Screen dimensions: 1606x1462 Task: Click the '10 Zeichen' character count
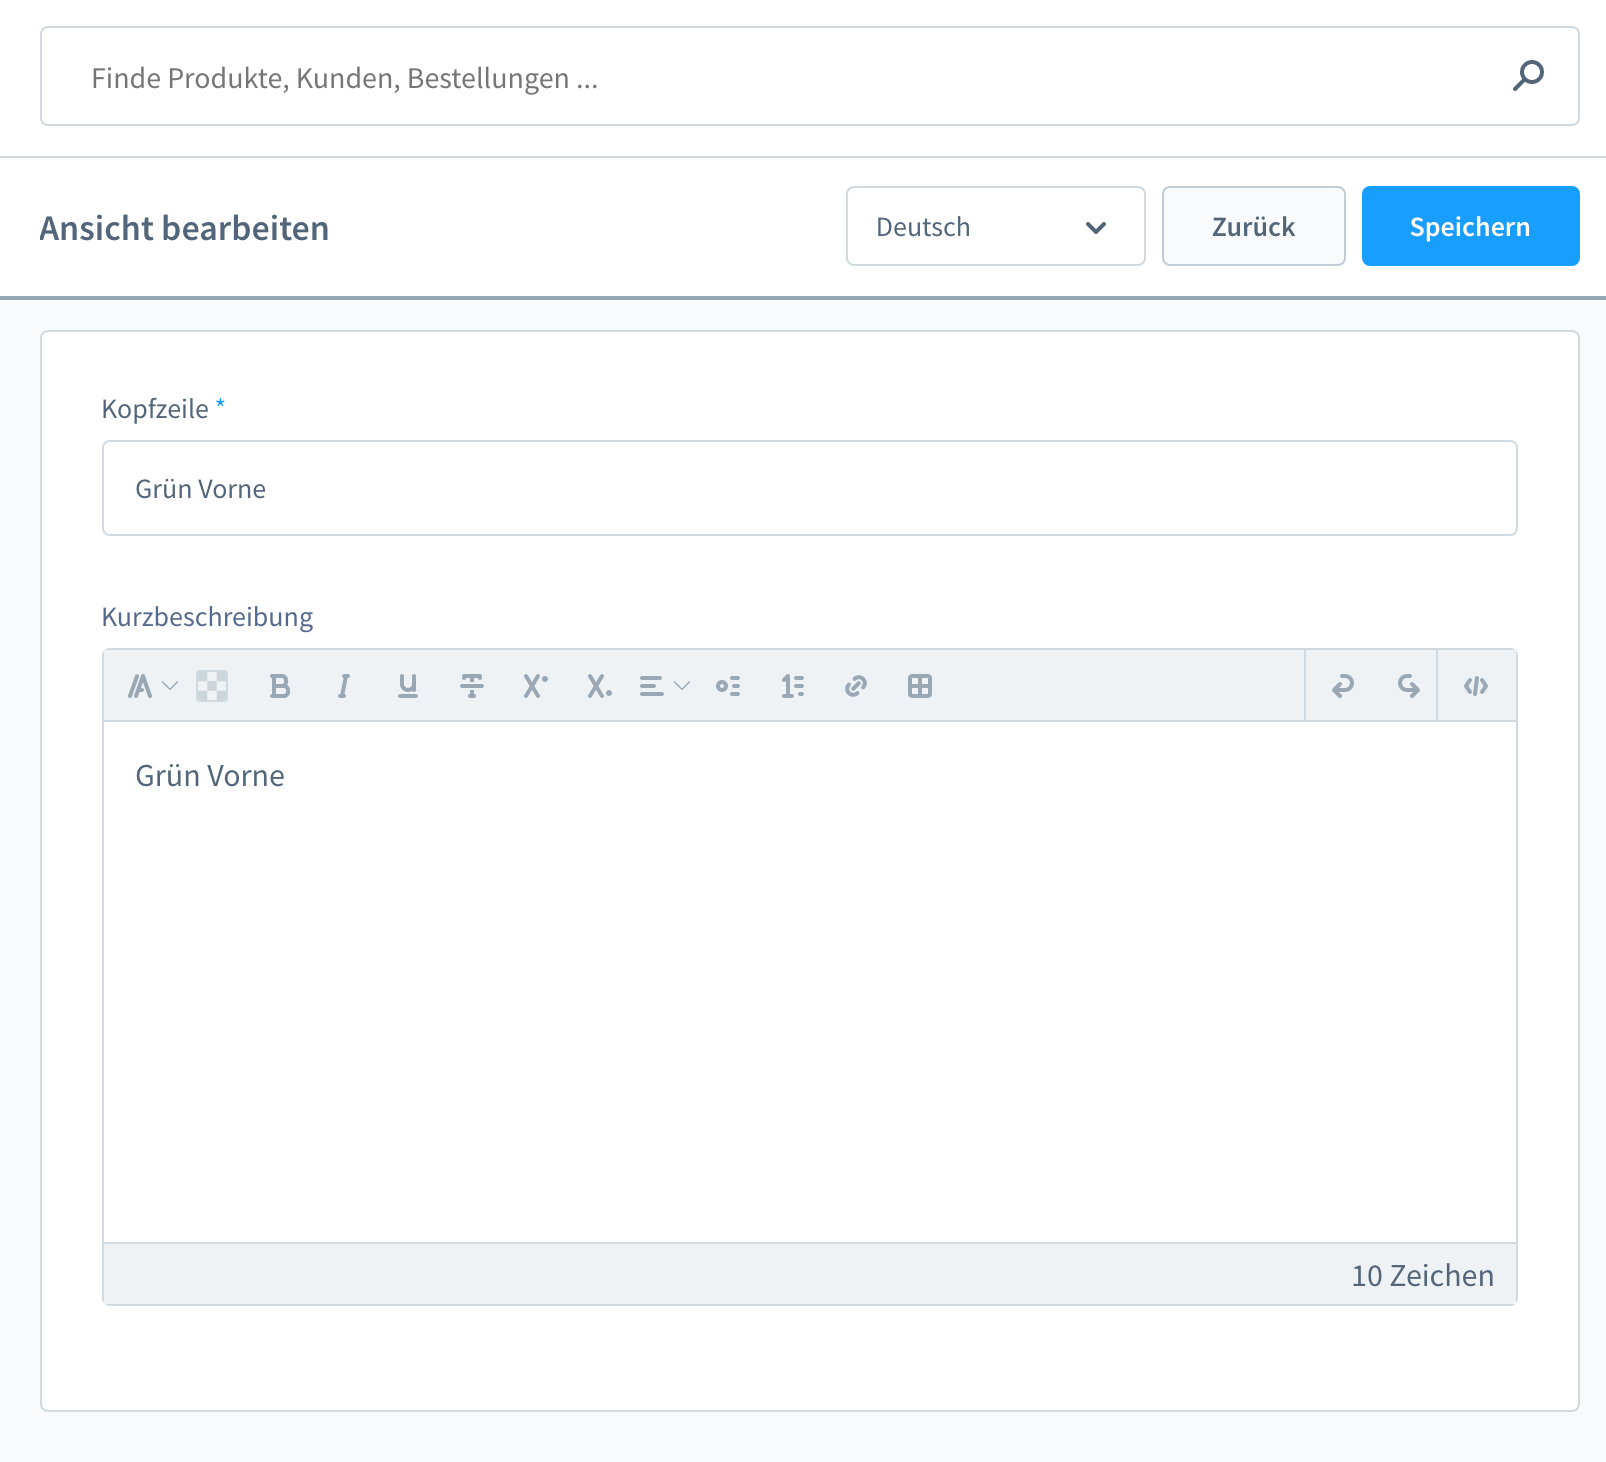(1423, 1275)
